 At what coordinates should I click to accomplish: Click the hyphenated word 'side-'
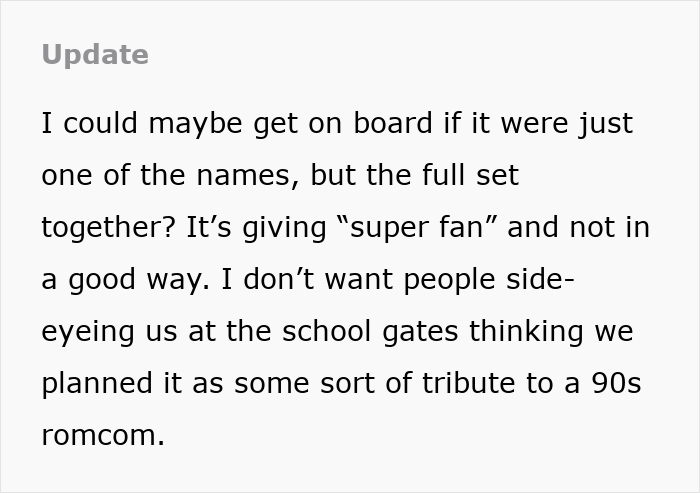click(x=540, y=279)
